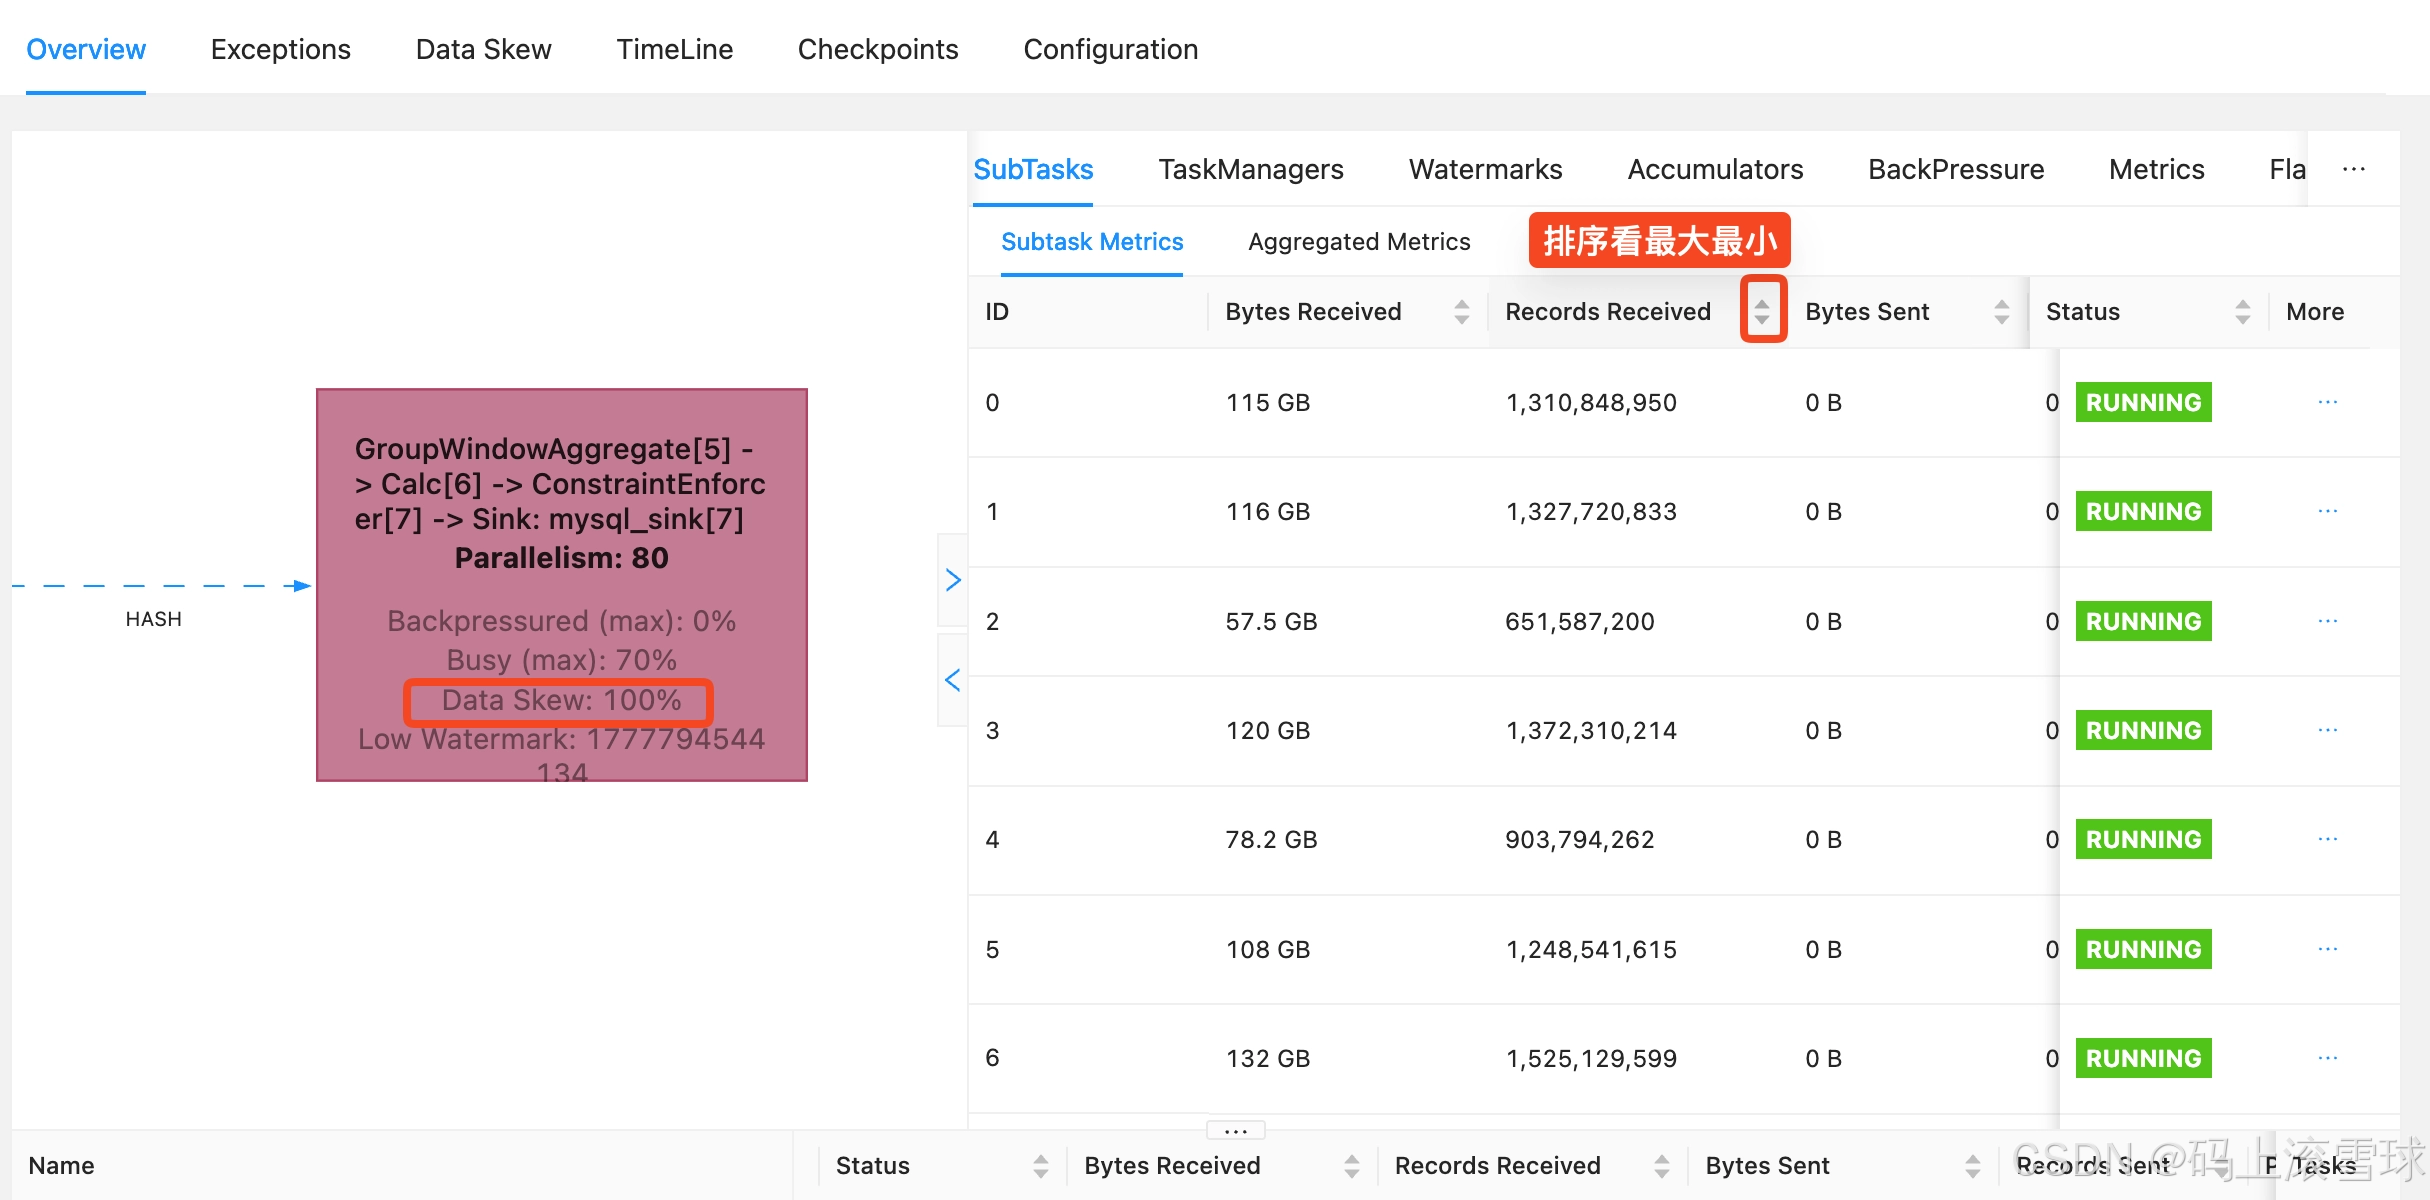This screenshot has width=2430, height=1200.
Task: Open more actions for subtask 0
Action: [x=2328, y=402]
